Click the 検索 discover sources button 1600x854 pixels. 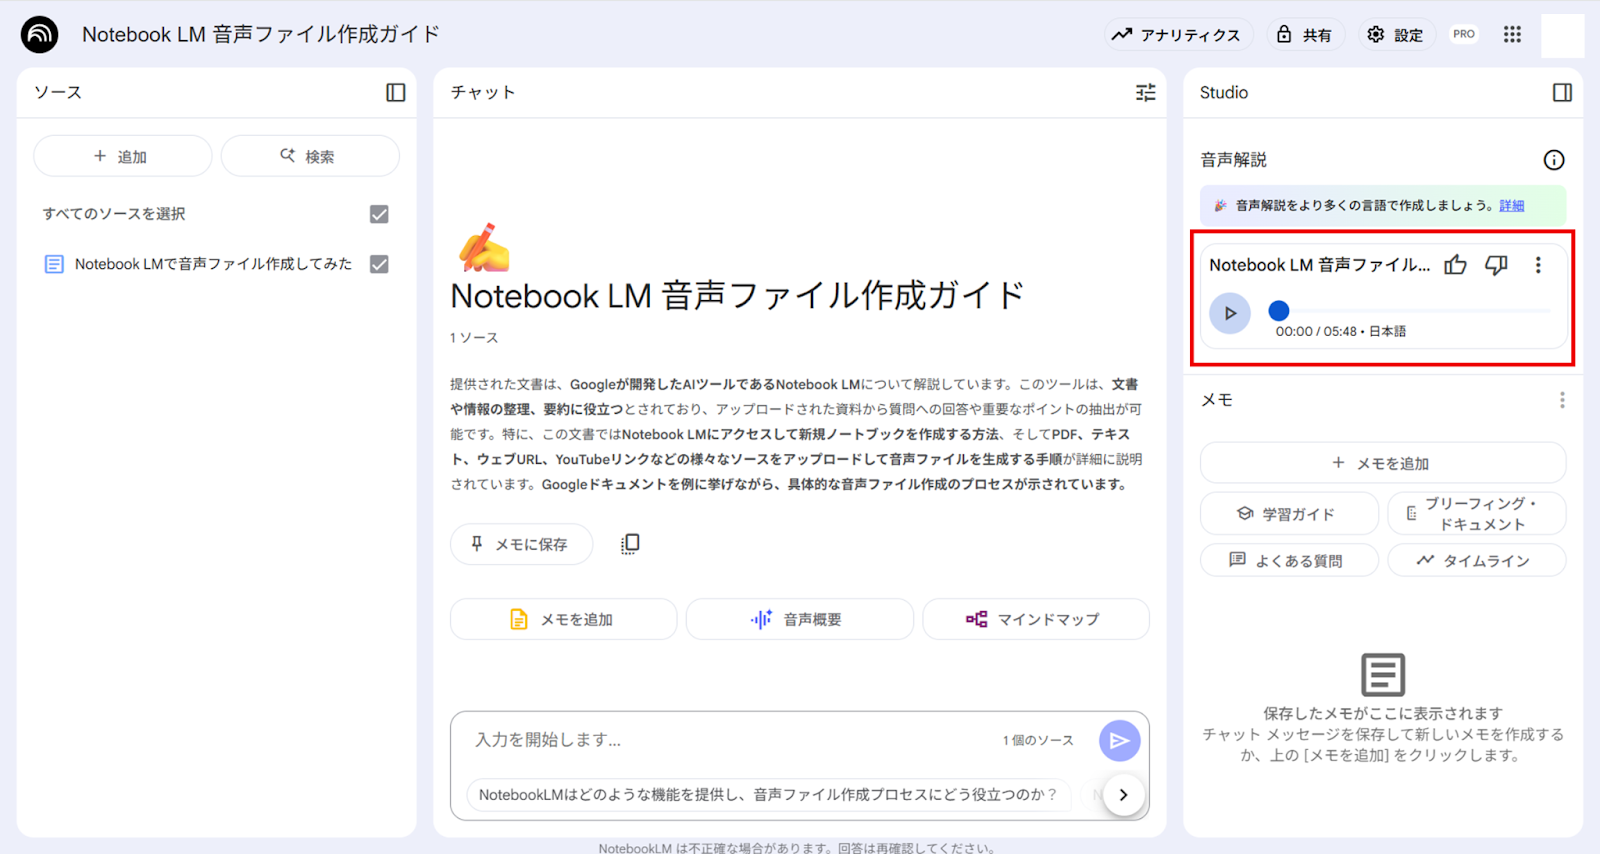click(x=310, y=156)
